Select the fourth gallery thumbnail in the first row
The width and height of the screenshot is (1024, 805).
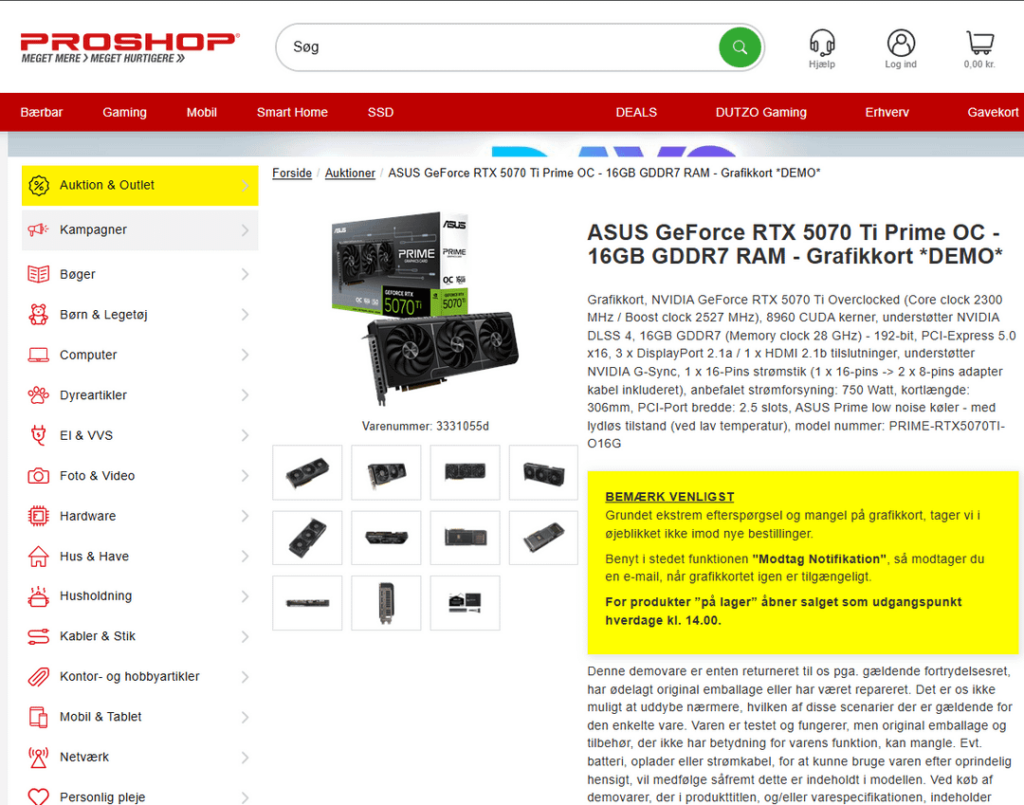(x=543, y=473)
